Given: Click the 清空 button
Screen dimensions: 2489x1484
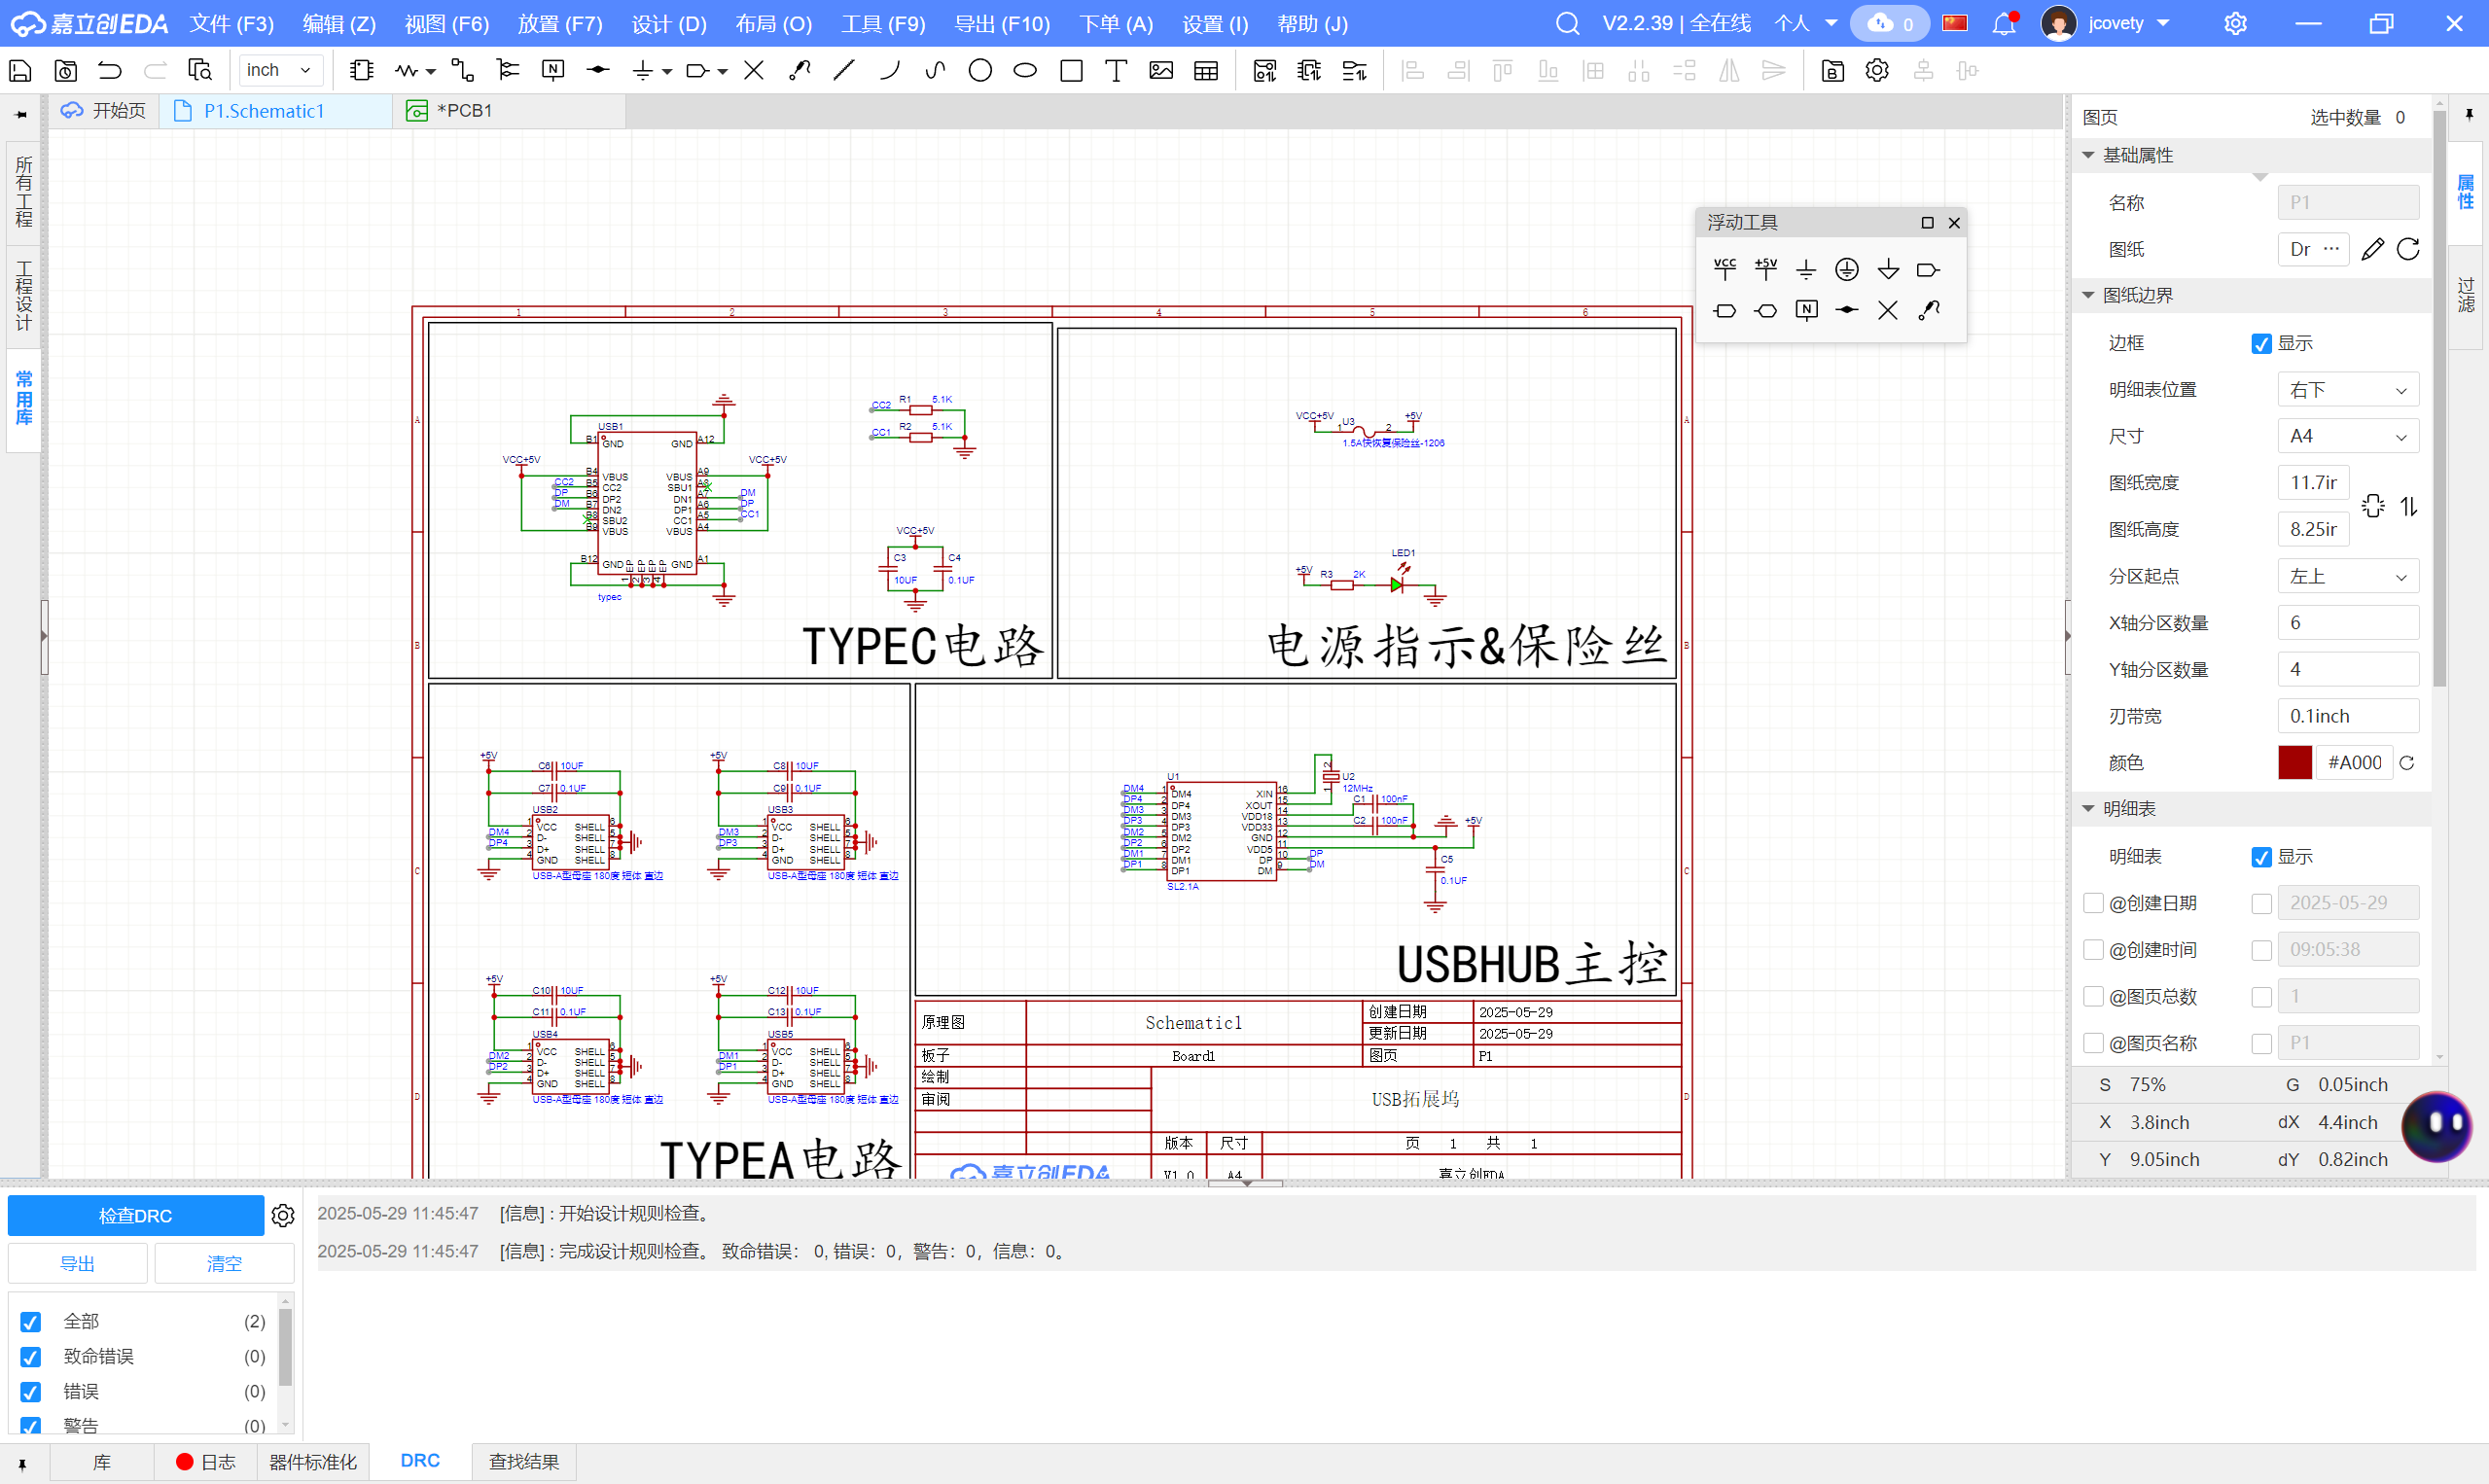Looking at the screenshot, I should (x=224, y=1263).
